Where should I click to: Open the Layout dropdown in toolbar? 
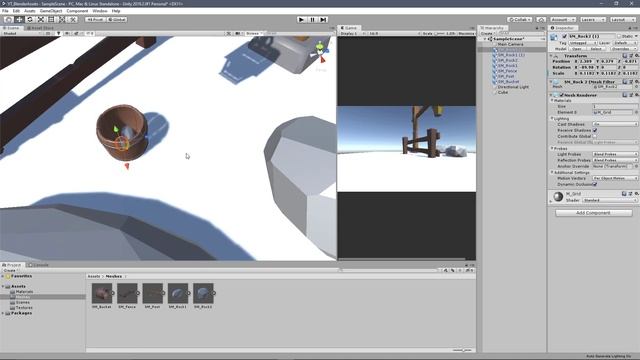(x=622, y=20)
